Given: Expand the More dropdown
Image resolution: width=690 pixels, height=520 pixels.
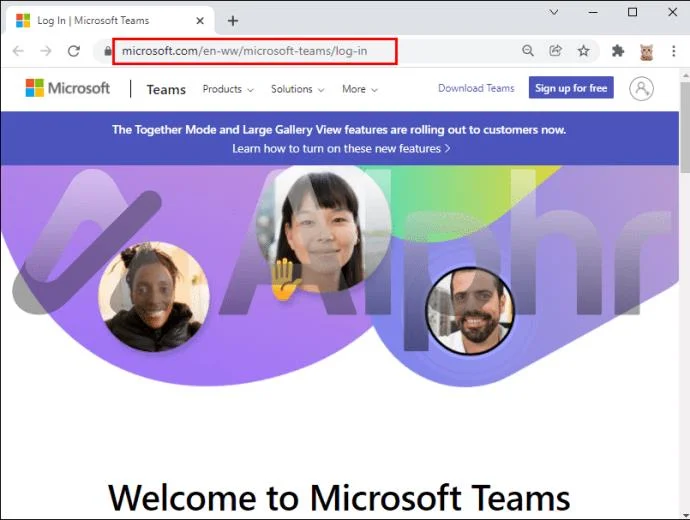Looking at the screenshot, I should pos(360,89).
